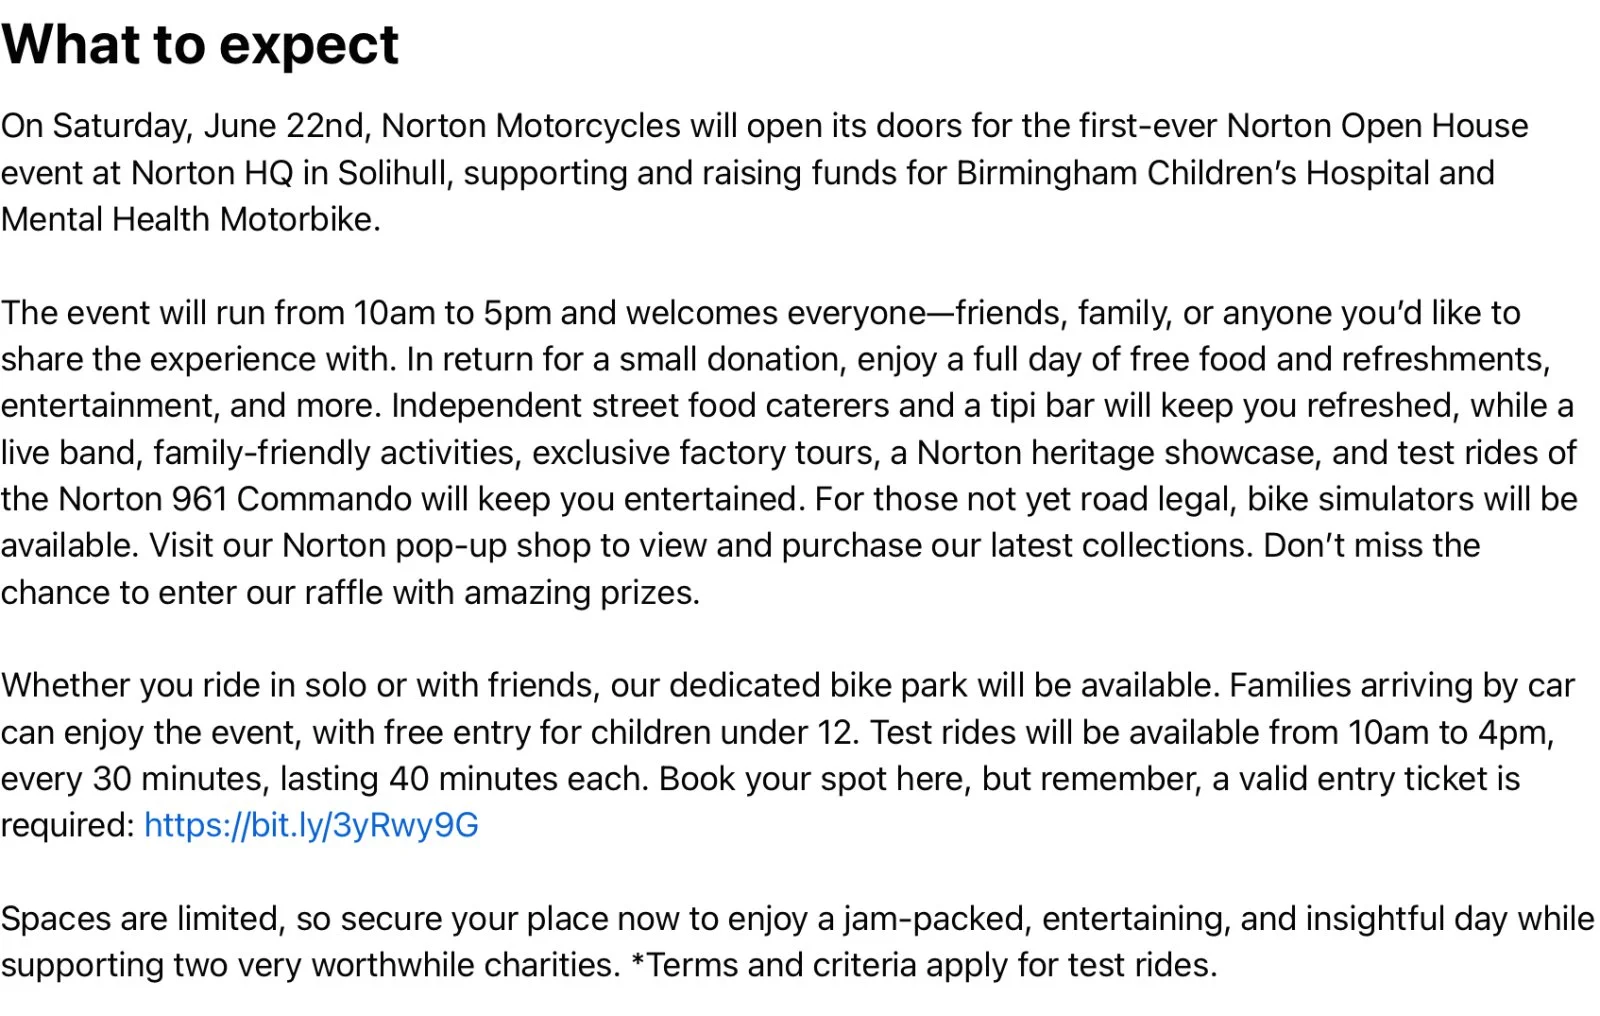This screenshot has height=1016, width=1600.
Task: Click the "Norton Open House" event name
Action: 1377,126
